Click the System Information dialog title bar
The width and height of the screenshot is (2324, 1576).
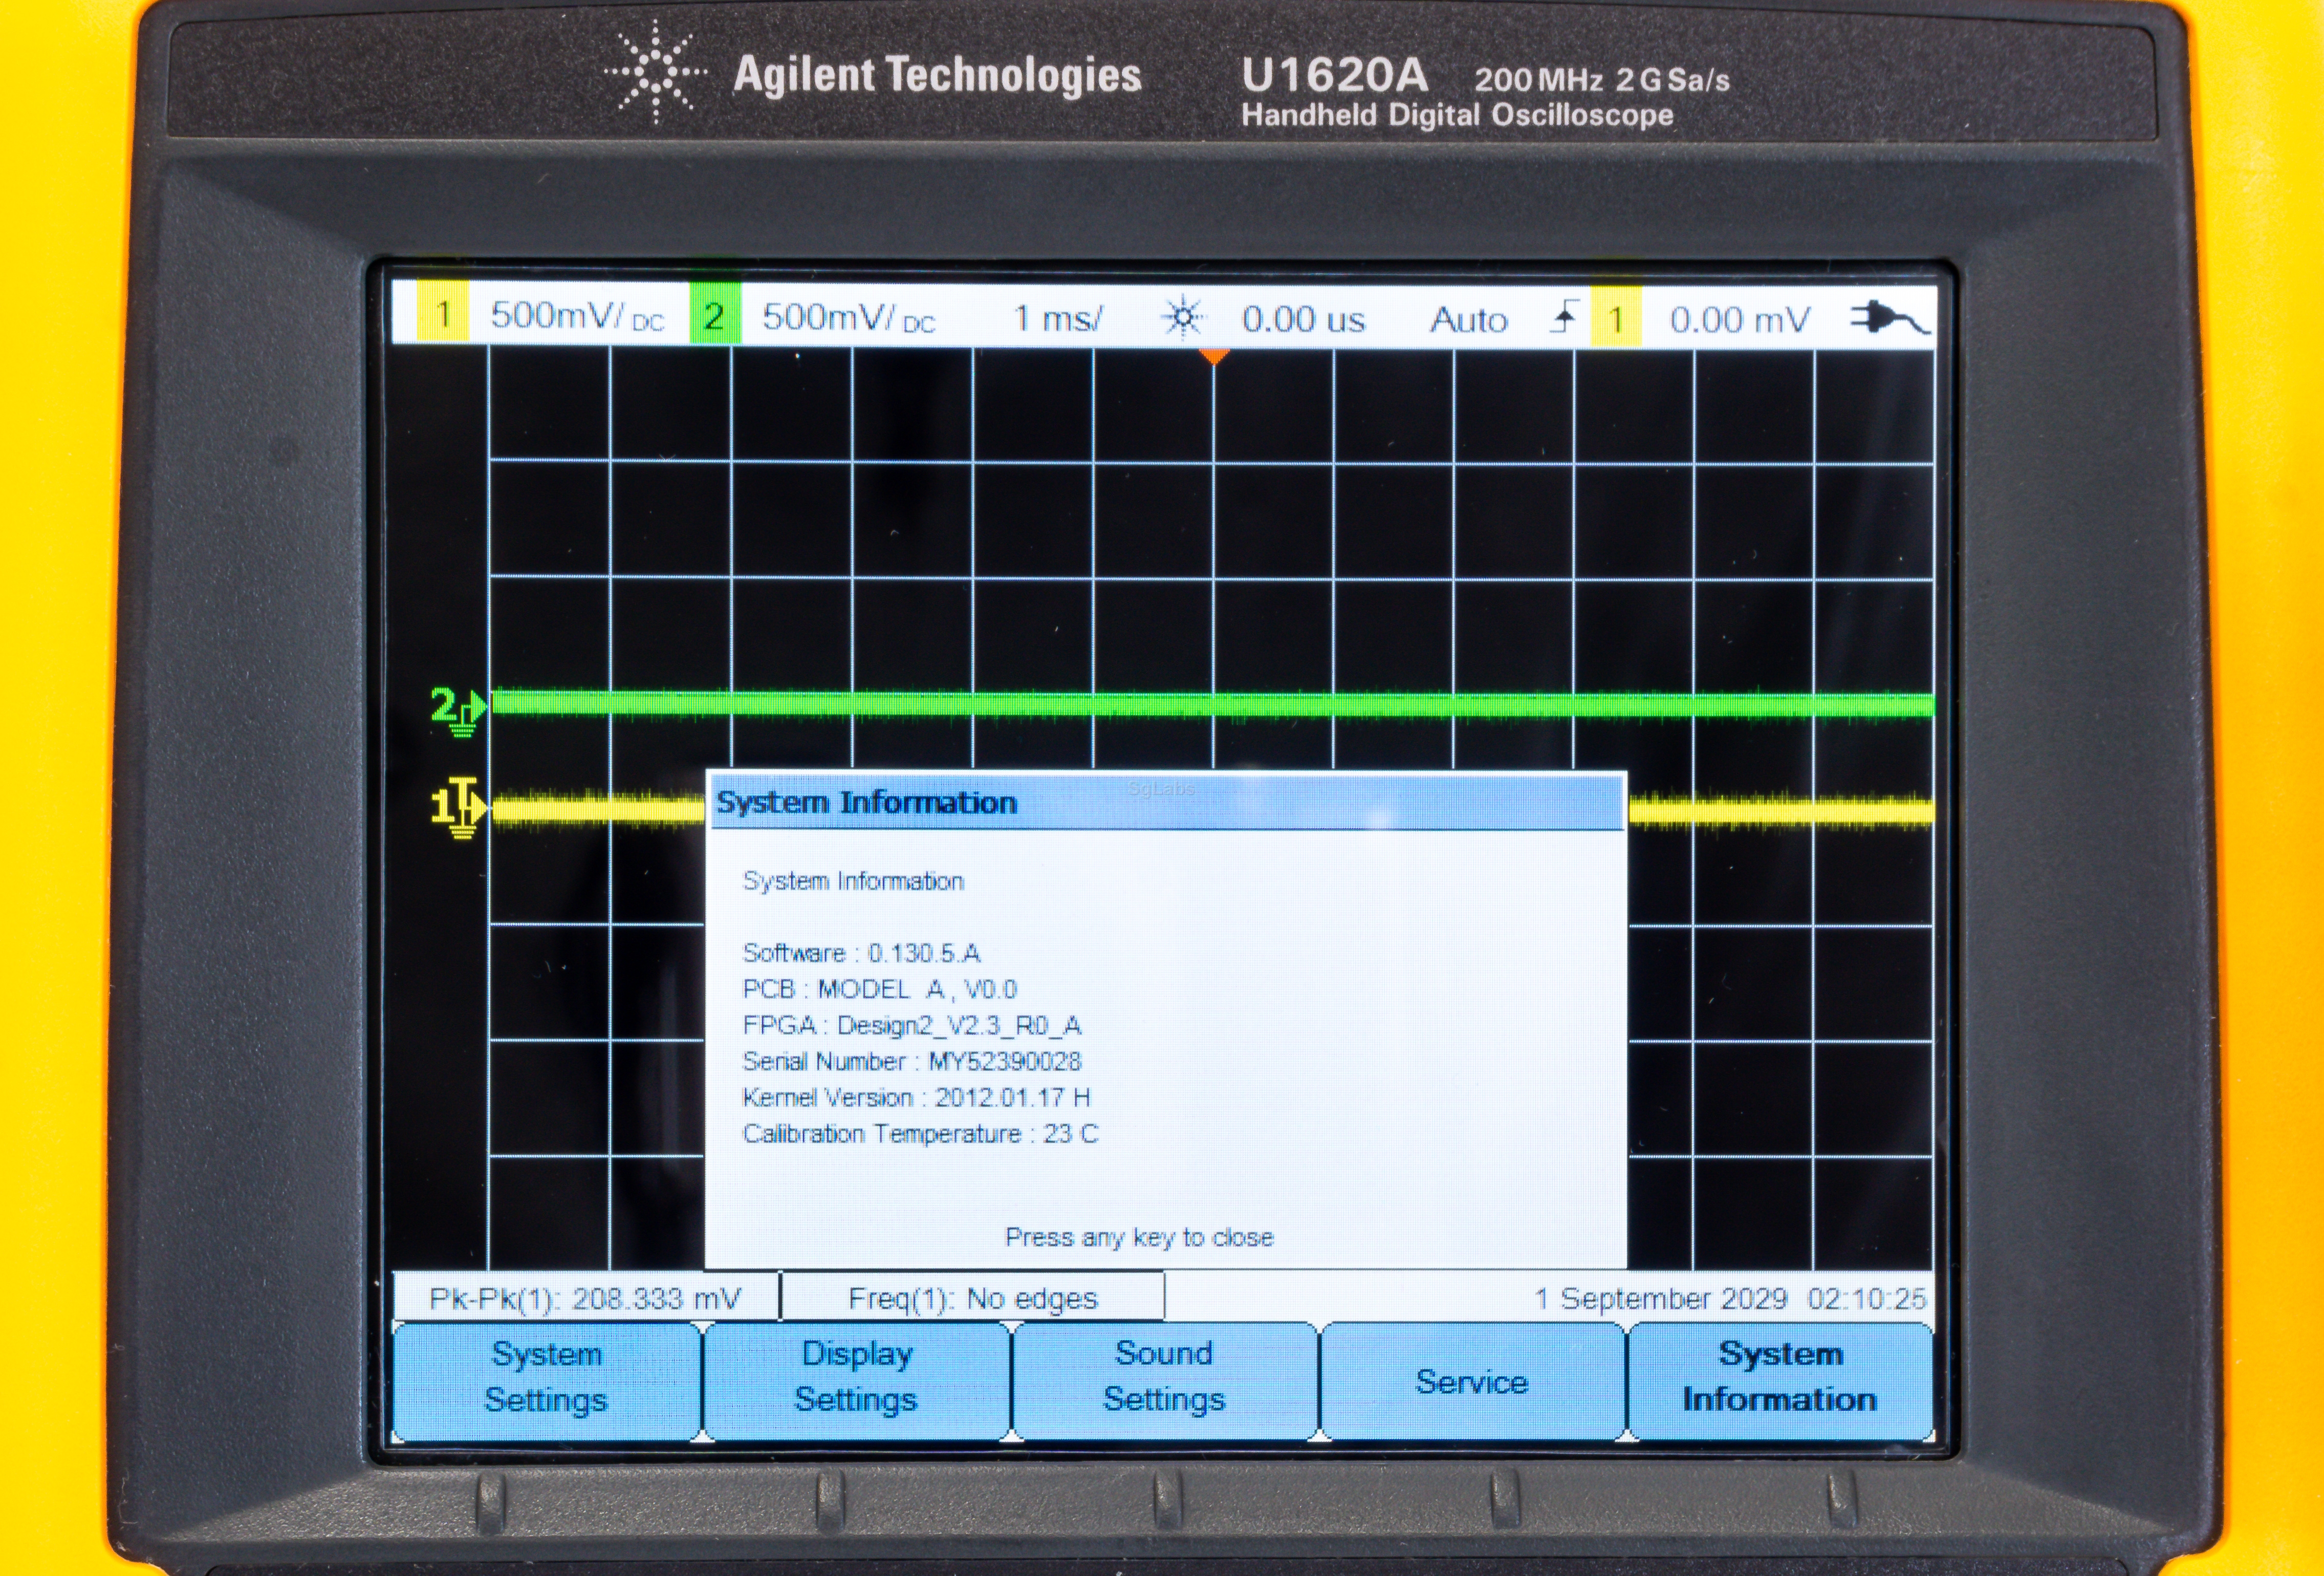tap(1166, 802)
